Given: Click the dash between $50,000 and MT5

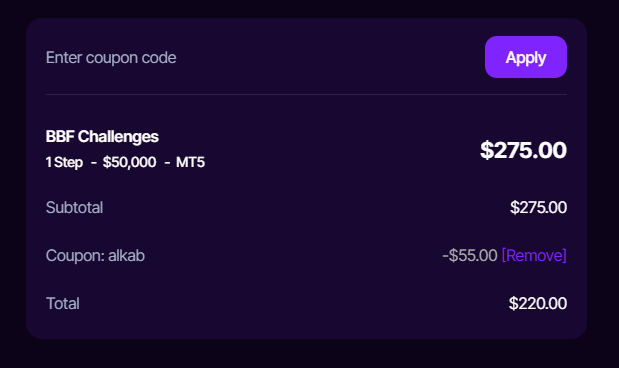Looking at the screenshot, I should 167,163.
